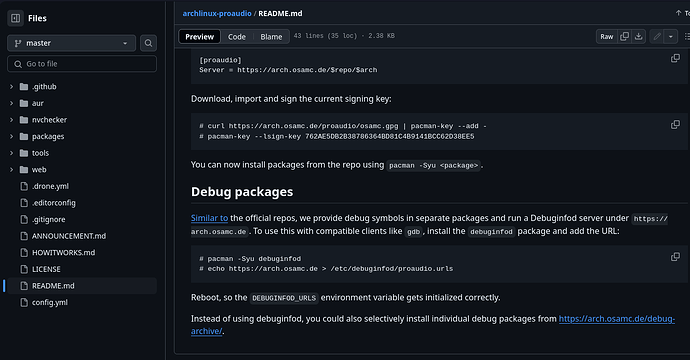Click the search files magnifier icon
Screen dimensions: 690x360
[x=148, y=43]
